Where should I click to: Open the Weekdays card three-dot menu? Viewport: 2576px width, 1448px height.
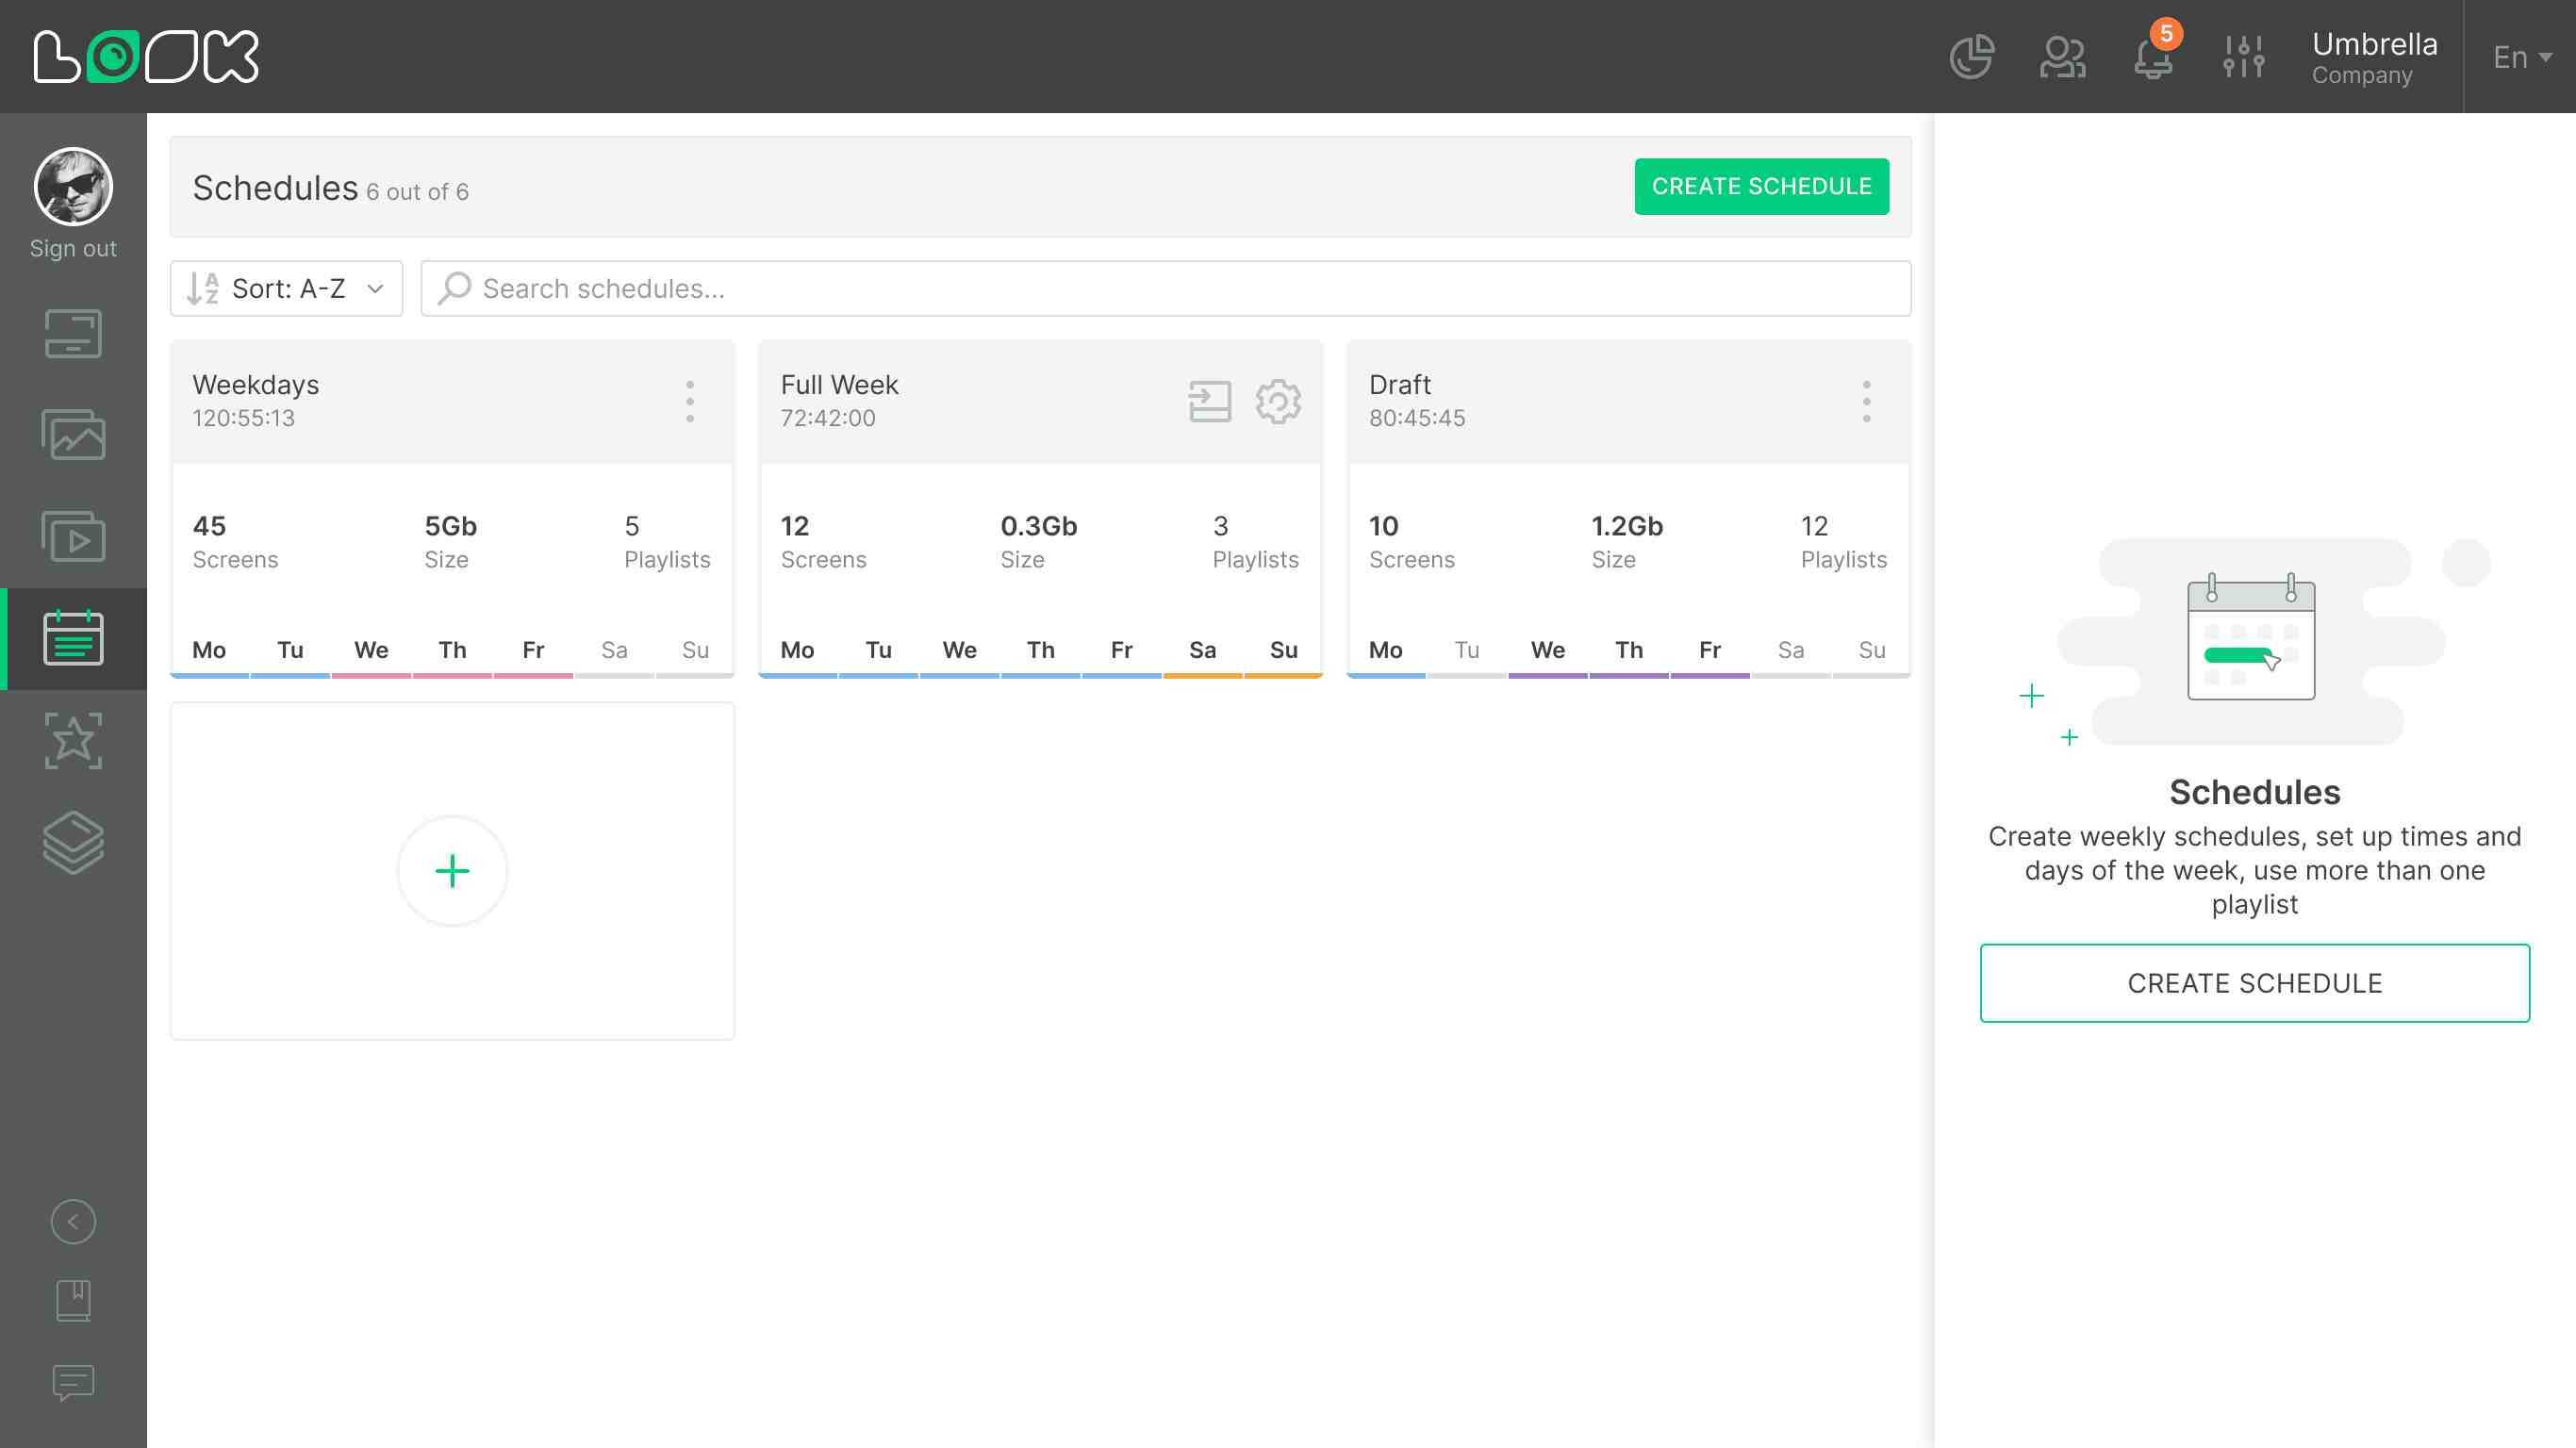(689, 402)
